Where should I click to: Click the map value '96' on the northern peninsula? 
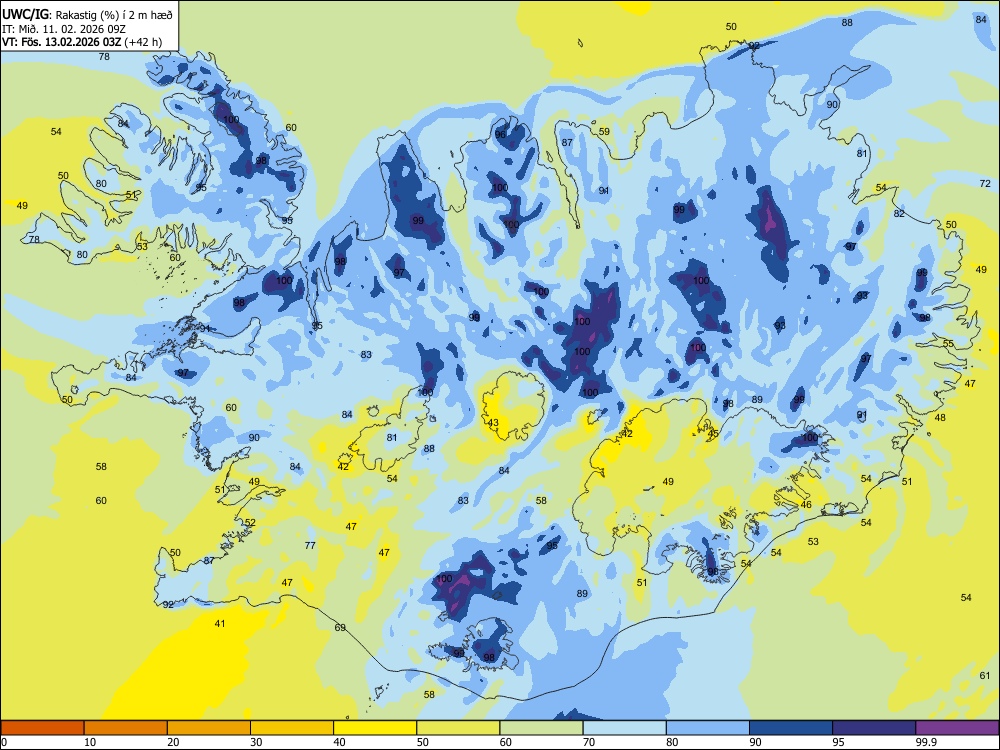[501, 135]
